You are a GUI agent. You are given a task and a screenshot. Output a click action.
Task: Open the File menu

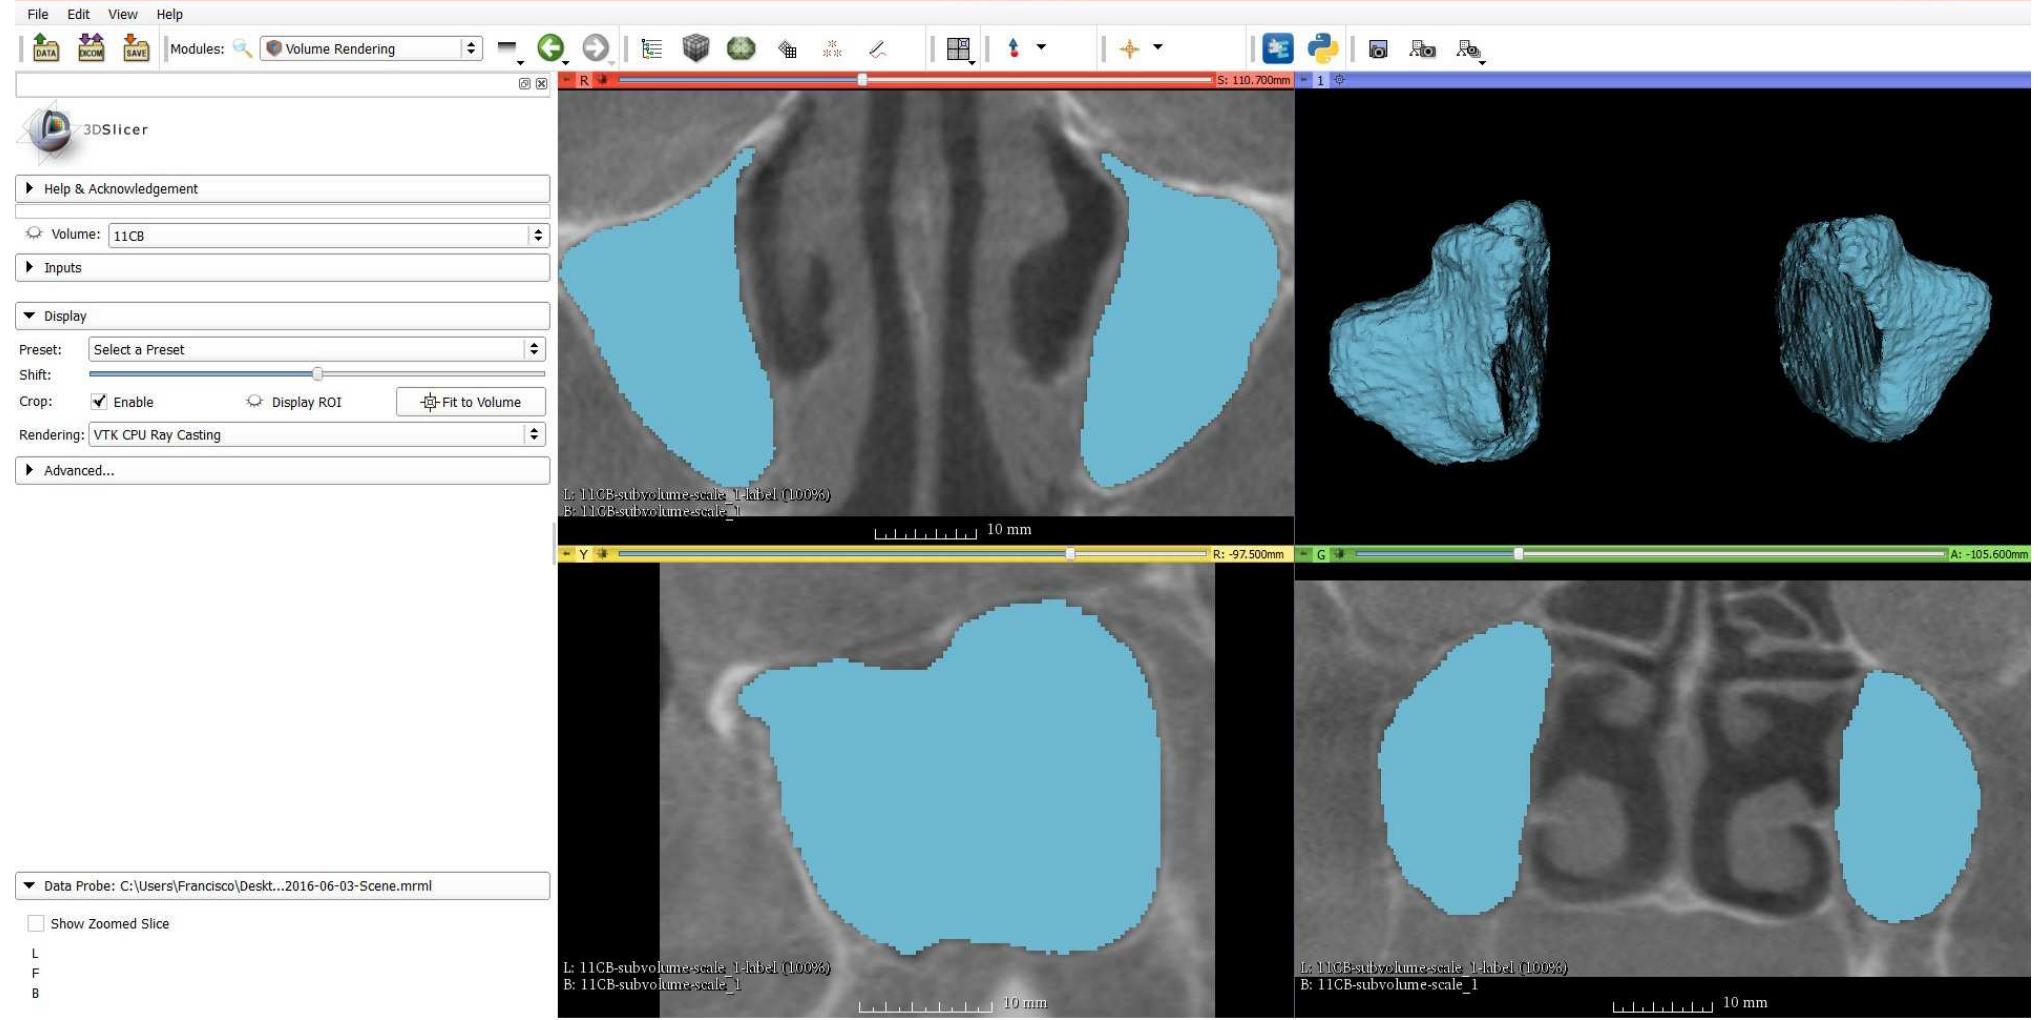click(x=38, y=14)
